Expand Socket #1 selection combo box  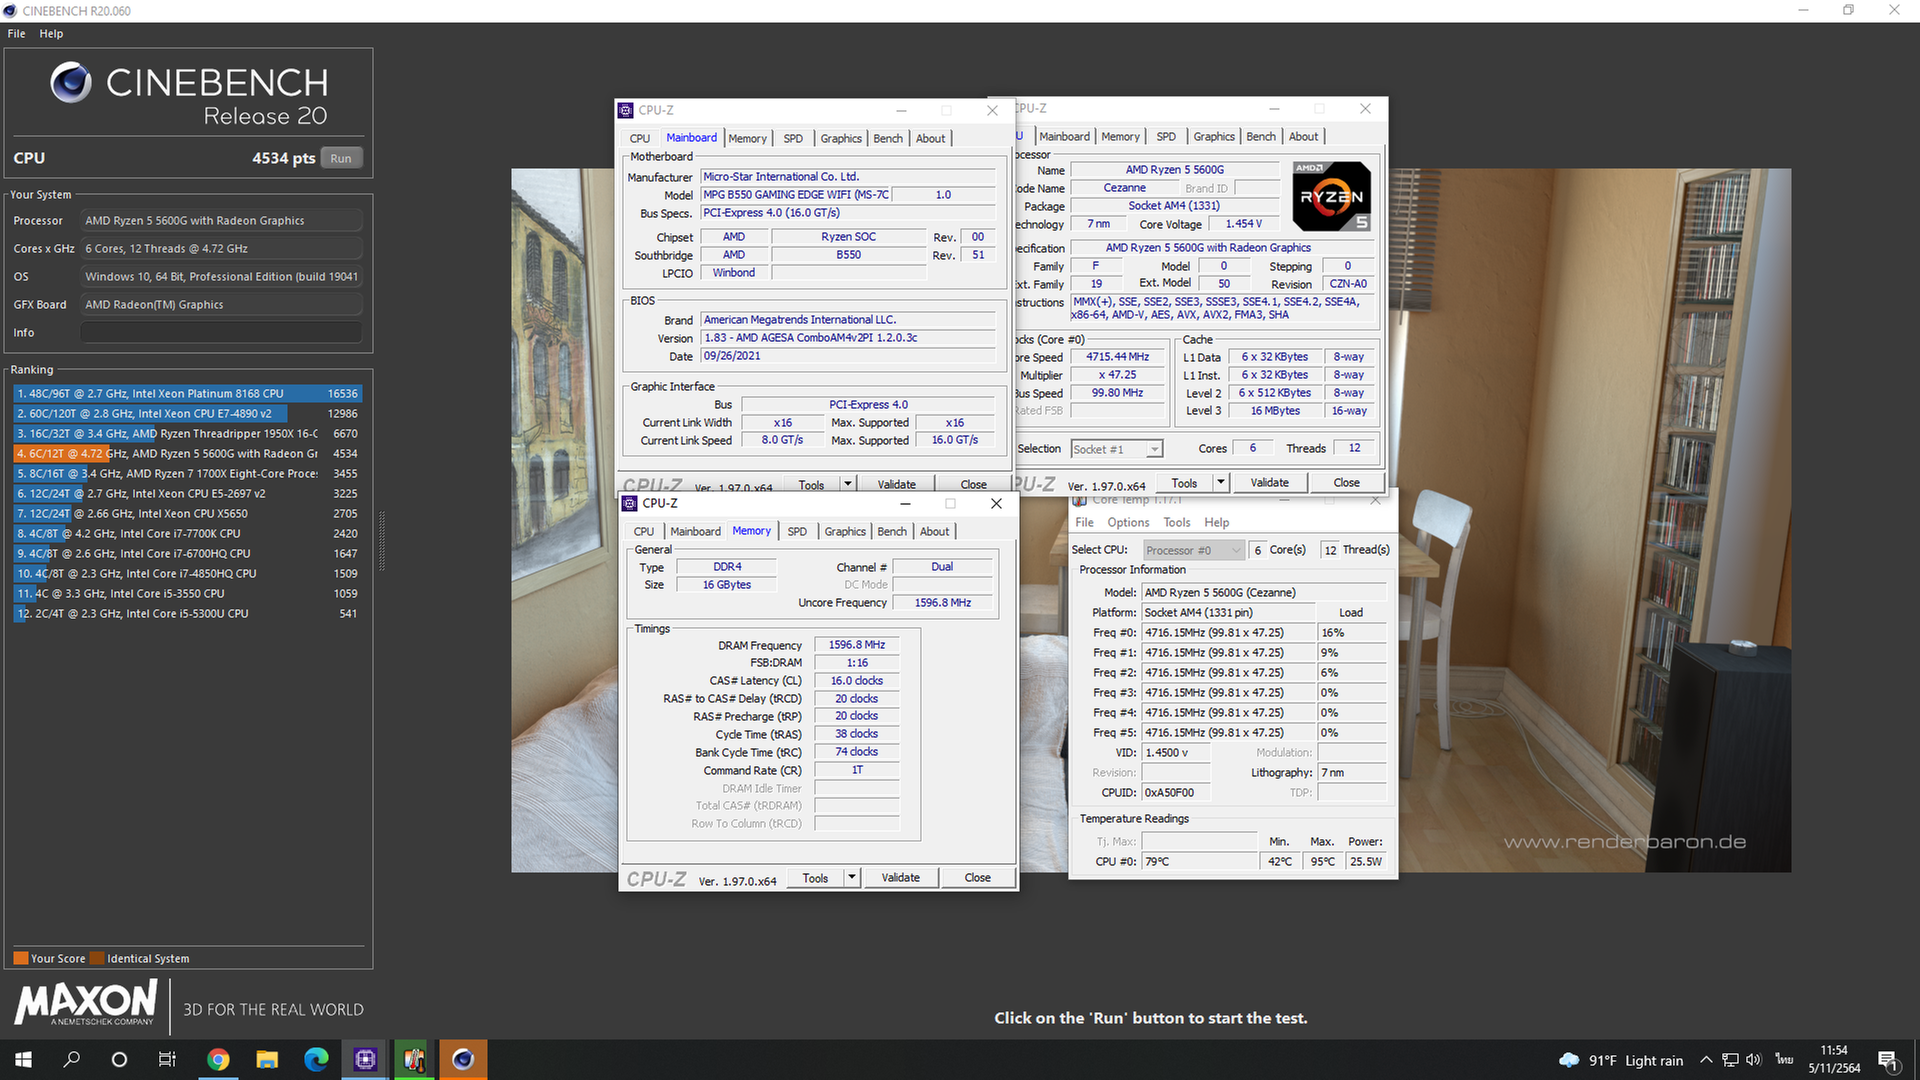pos(1116,449)
